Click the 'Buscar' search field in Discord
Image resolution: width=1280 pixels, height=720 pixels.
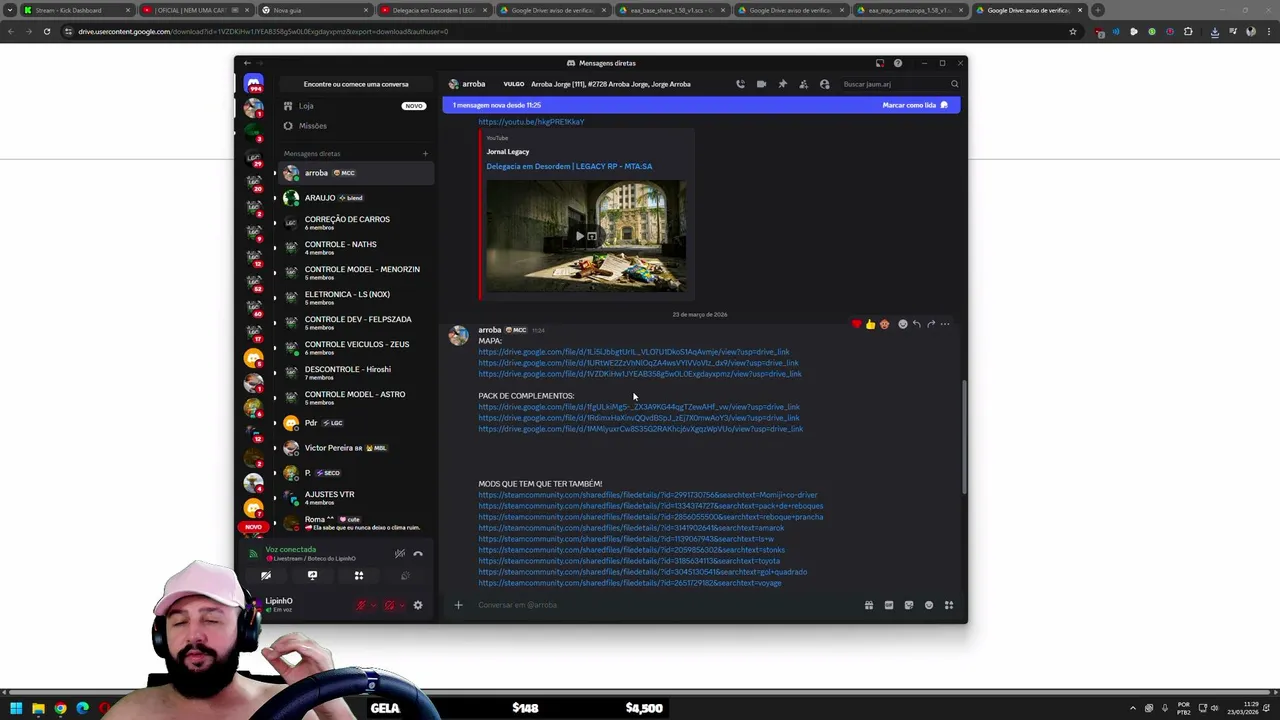pyautogui.click(x=898, y=84)
